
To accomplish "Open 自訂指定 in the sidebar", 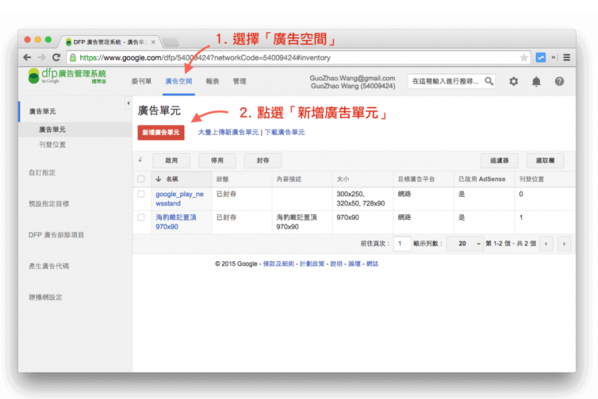I will [42, 173].
